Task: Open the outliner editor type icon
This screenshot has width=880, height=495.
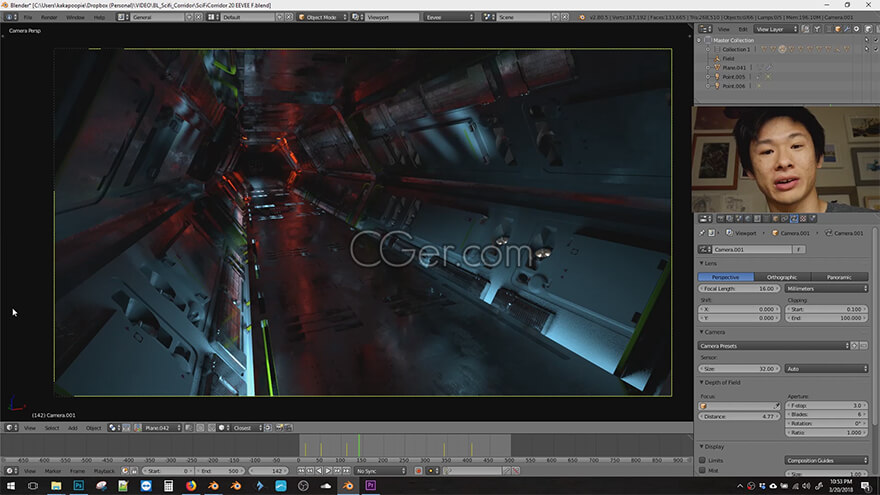Action: tap(705, 29)
